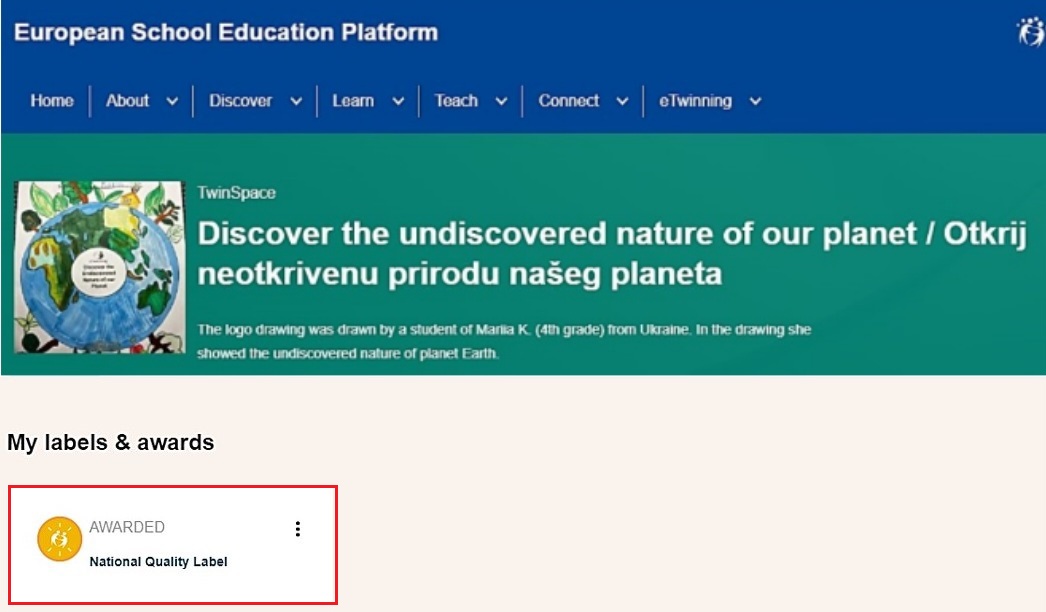Click the project title 'Discover the undiscovered nature'

click(x=612, y=254)
